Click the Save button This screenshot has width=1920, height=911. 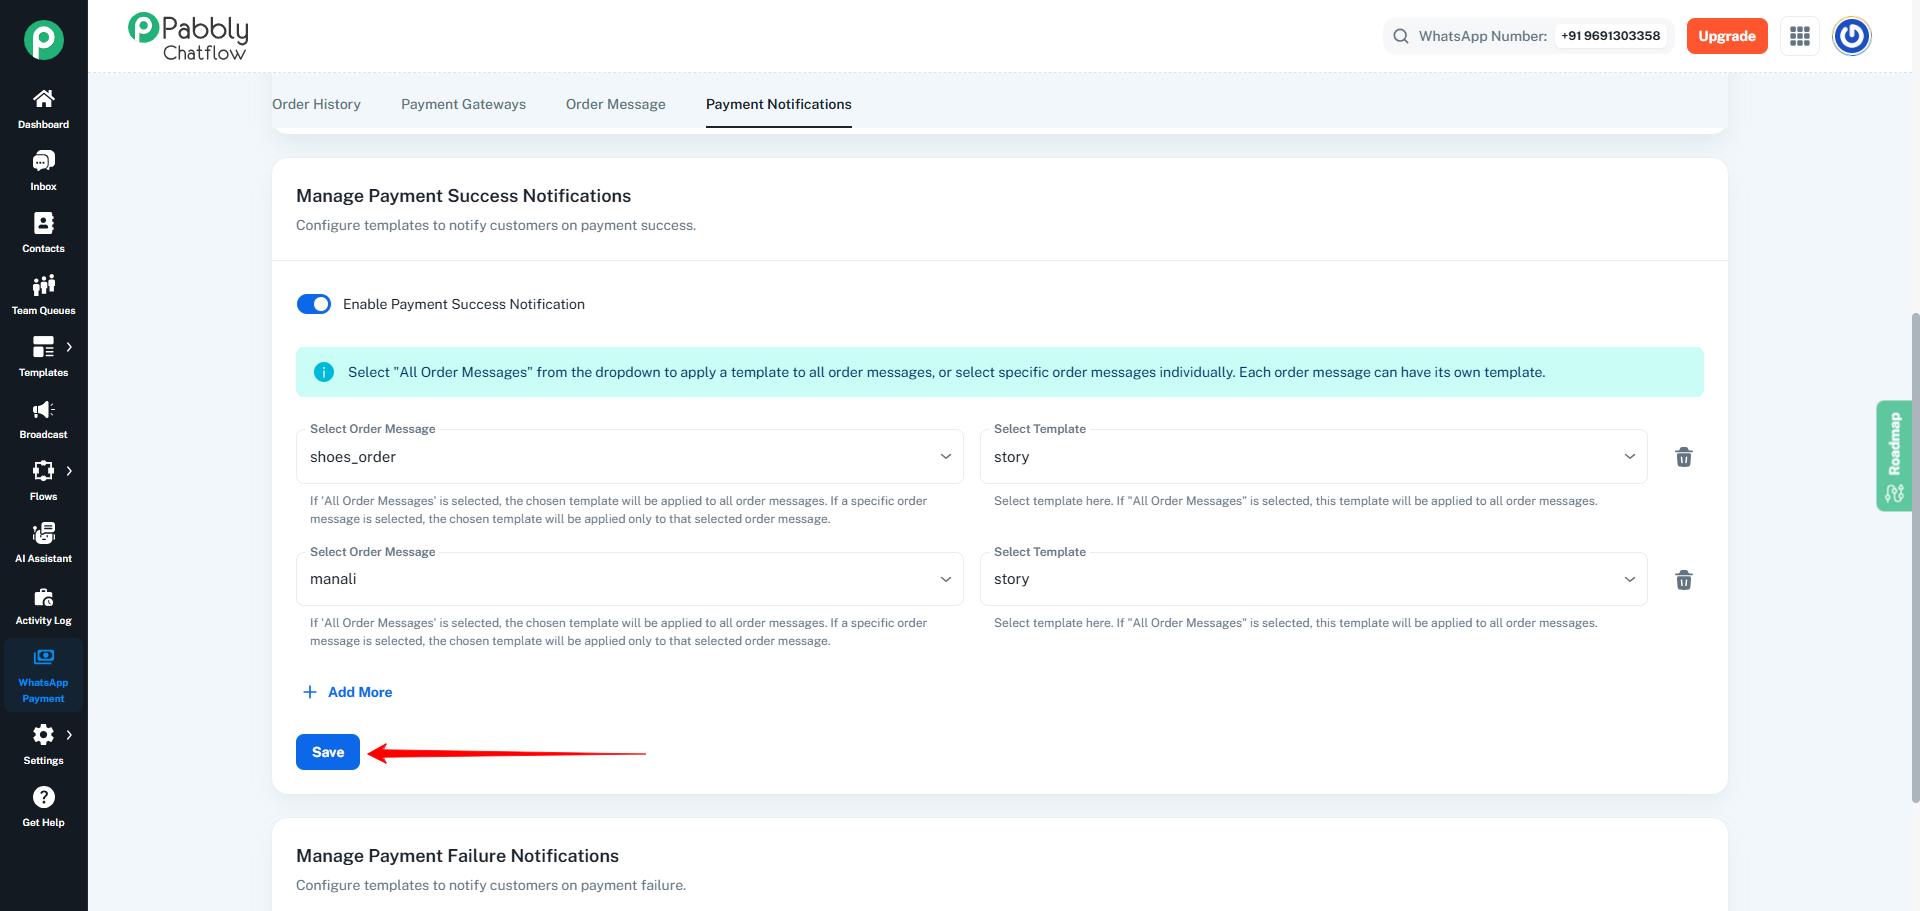328,752
